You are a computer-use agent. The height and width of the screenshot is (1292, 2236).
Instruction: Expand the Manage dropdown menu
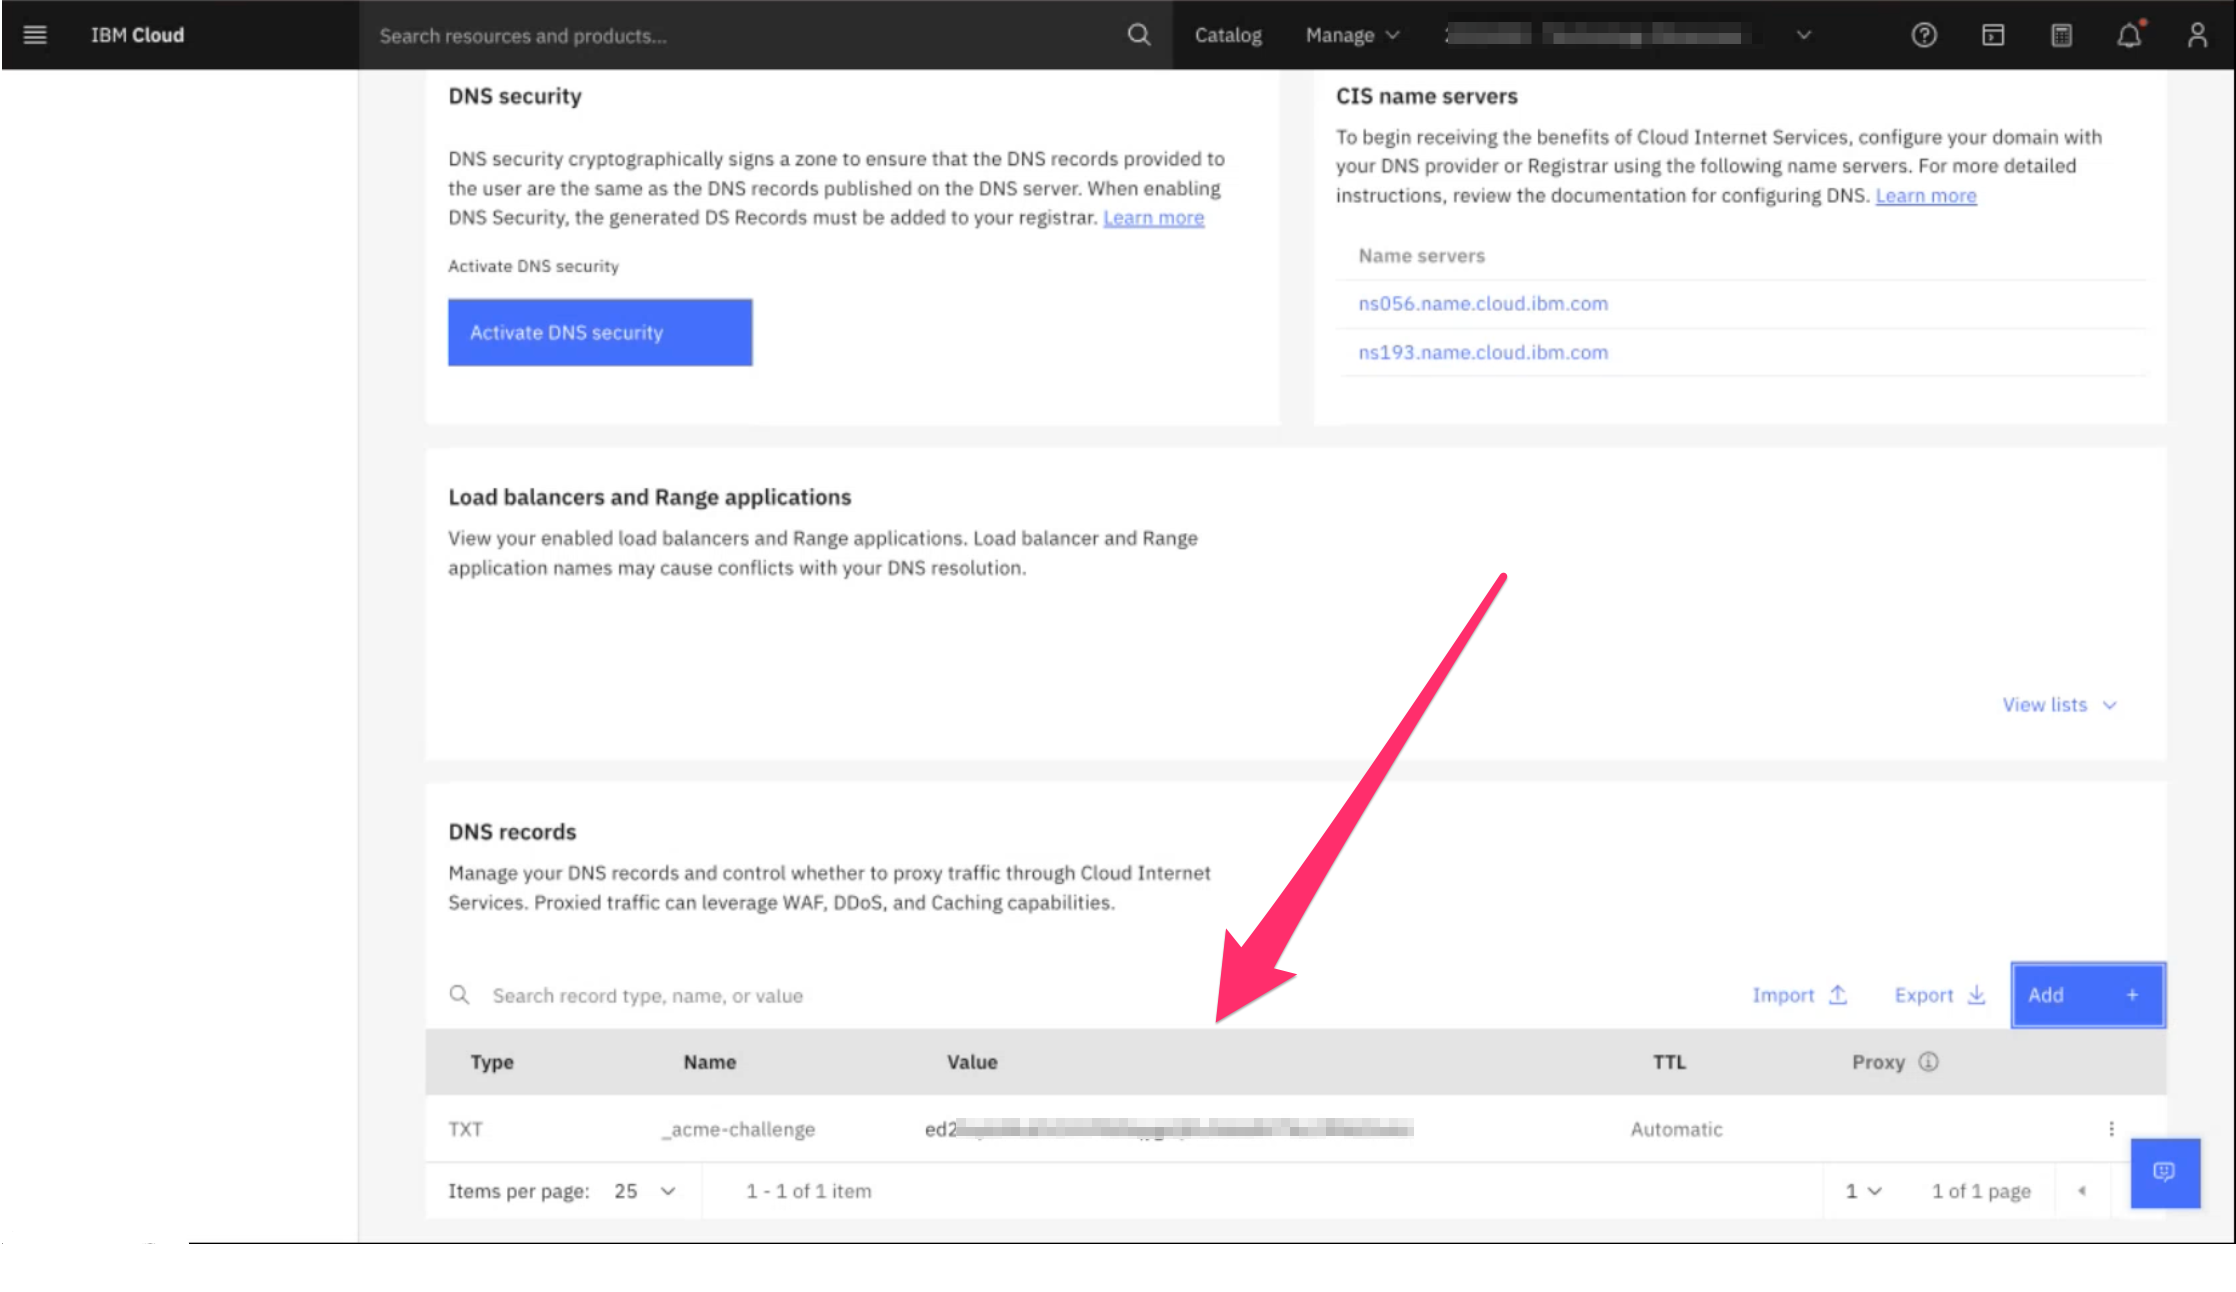(x=1352, y=35)
